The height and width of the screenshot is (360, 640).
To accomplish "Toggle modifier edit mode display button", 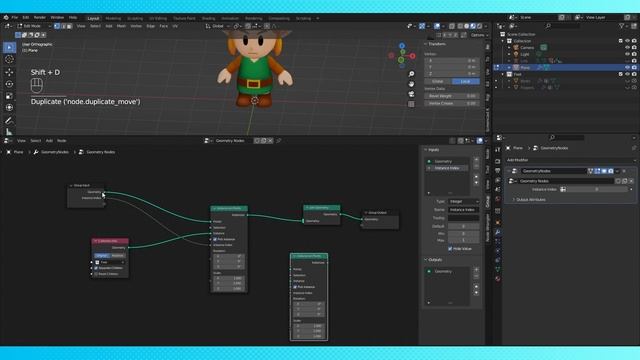I will click(597, 171).
